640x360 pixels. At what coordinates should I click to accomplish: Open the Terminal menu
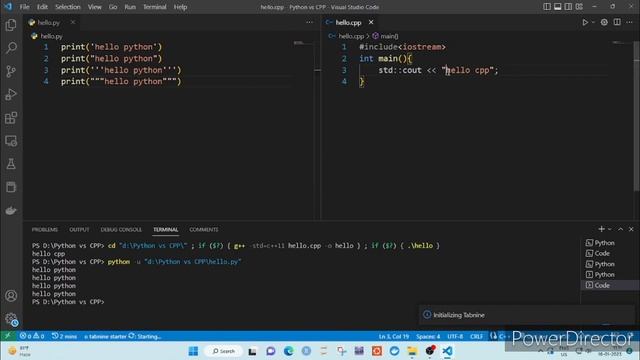click(155, 7)
